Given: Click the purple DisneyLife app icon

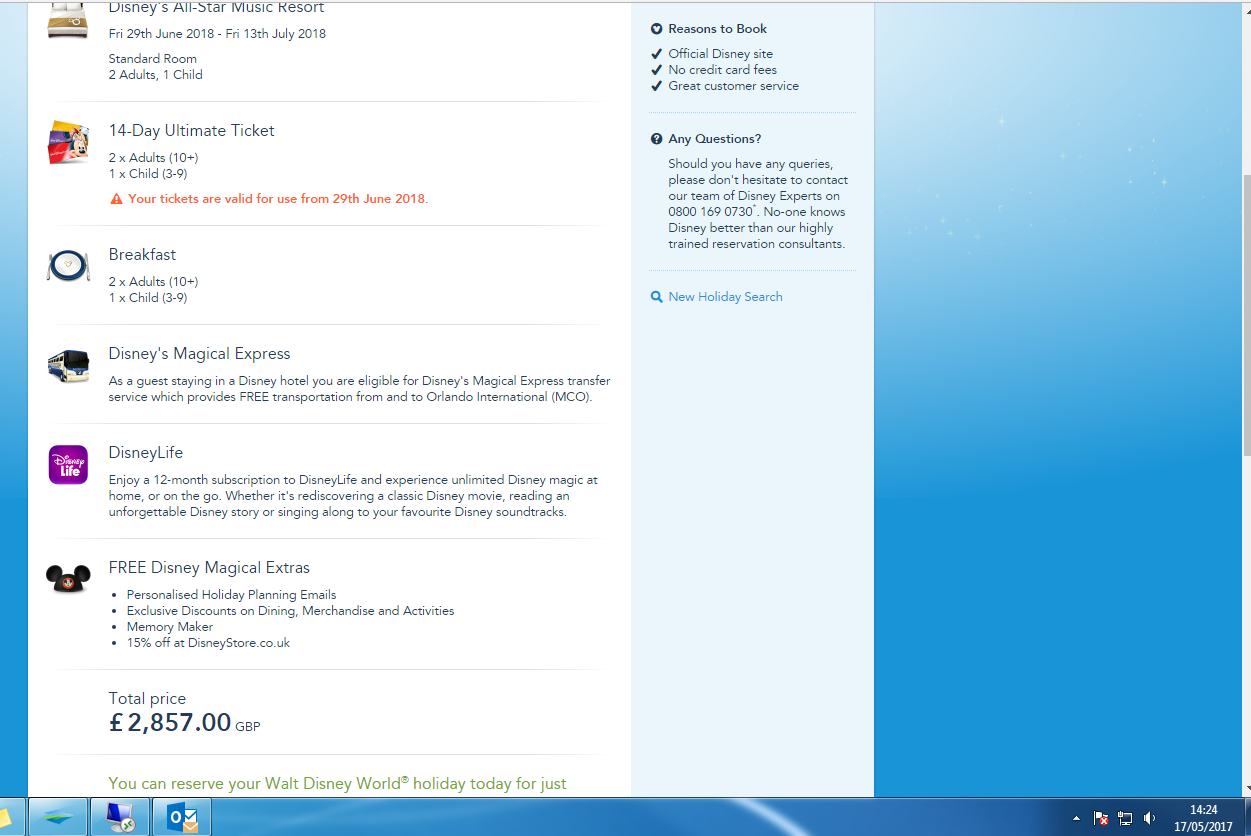Looking at the screenshot, I should click(x=68, y=465).
